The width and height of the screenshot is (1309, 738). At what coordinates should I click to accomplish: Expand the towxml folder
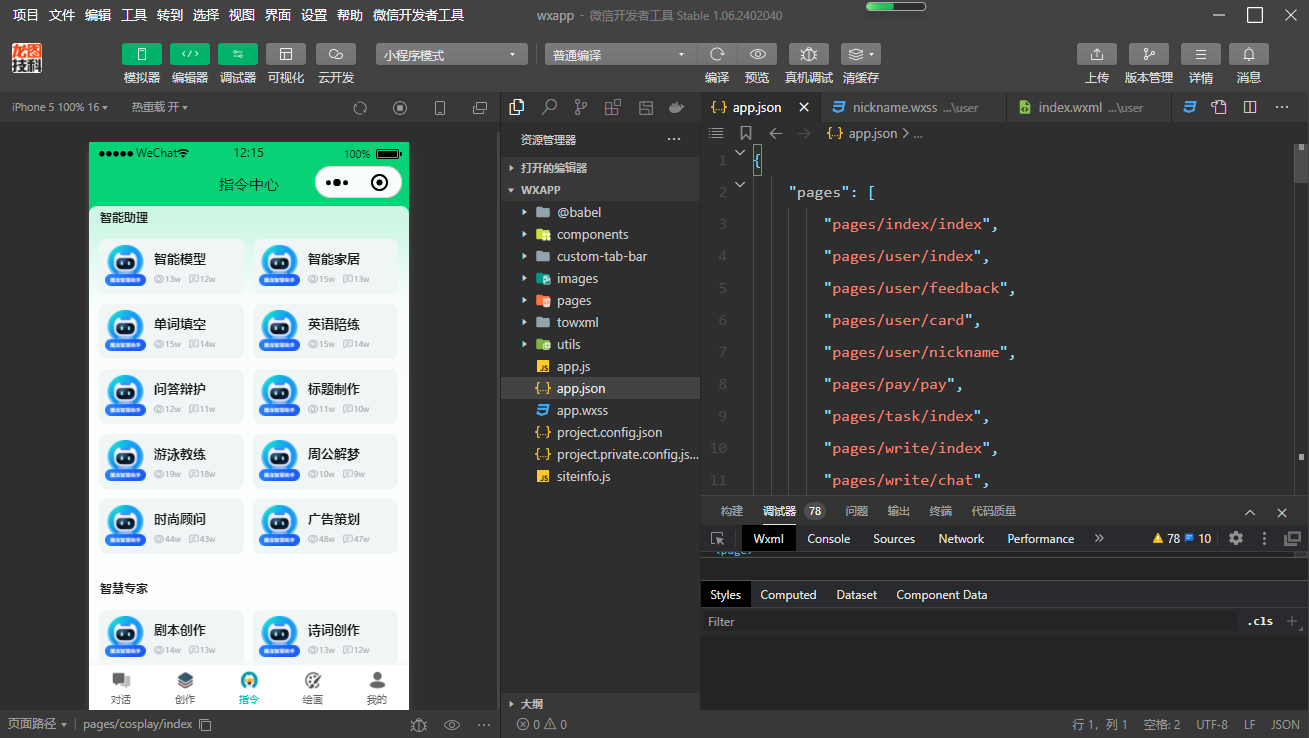pos(600,322)
